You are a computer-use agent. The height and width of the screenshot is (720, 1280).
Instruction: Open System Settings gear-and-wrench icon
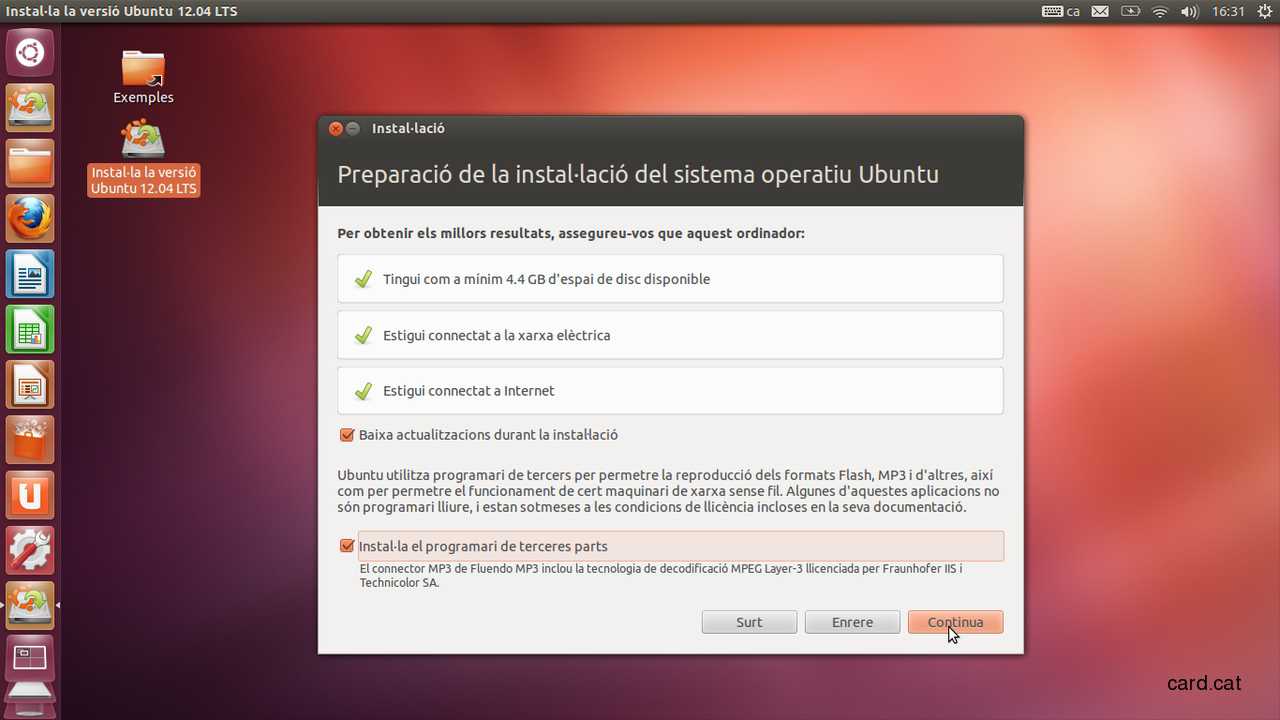click(30, 550)
